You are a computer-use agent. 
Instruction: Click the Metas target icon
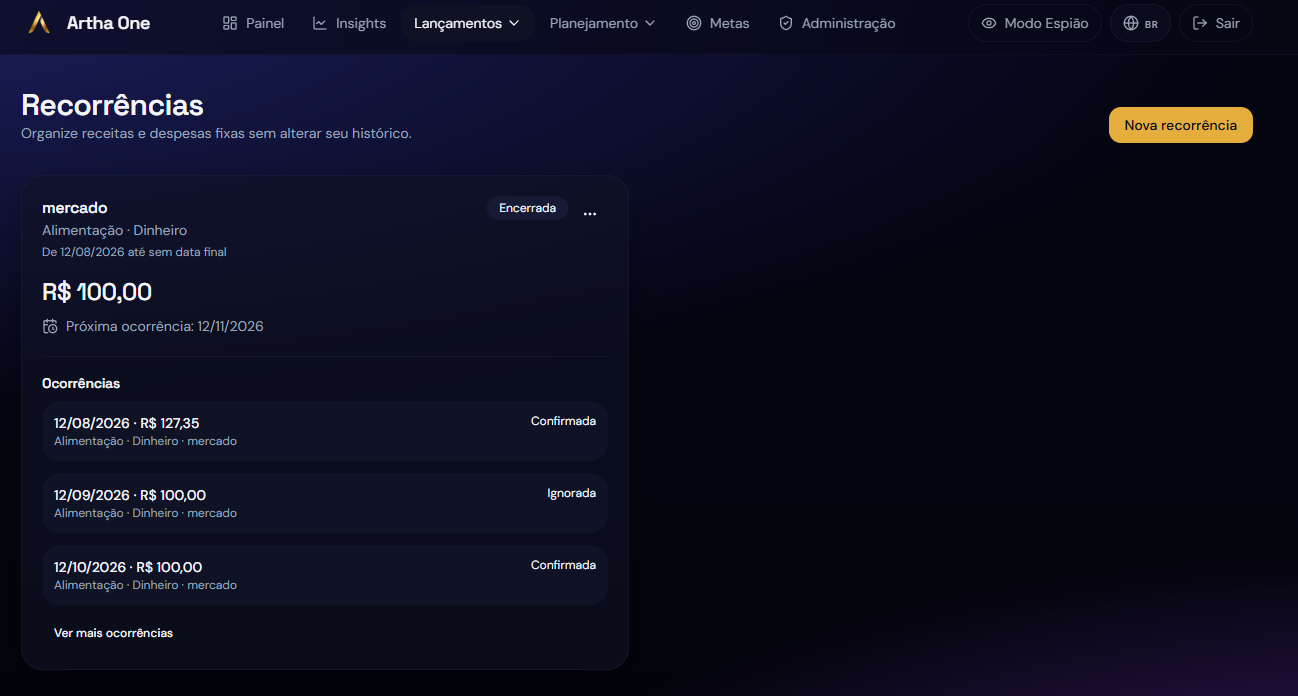[694, 23]
